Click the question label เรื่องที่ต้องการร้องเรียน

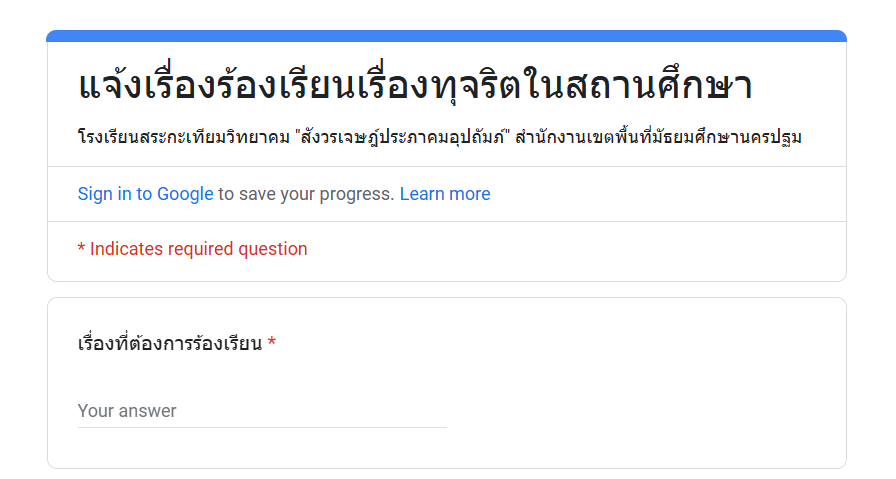click(170, 343)
